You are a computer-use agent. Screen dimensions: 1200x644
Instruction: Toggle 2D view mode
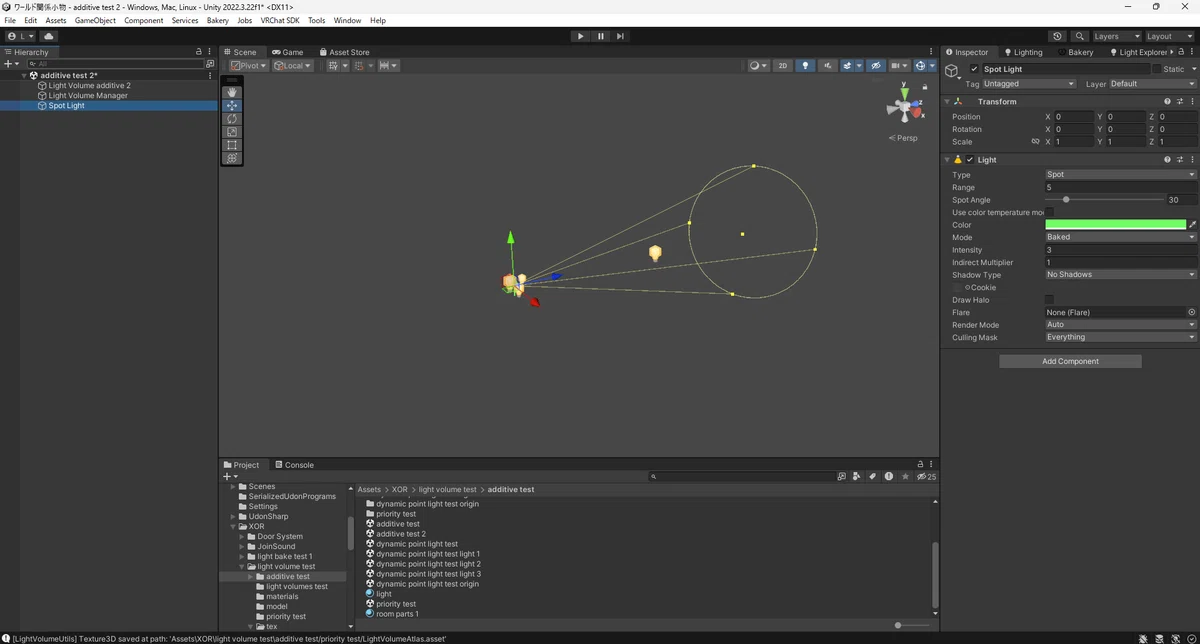point(783,66)
